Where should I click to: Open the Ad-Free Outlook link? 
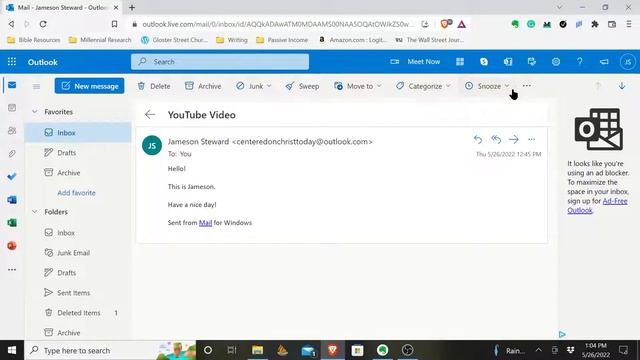[597, 206]
